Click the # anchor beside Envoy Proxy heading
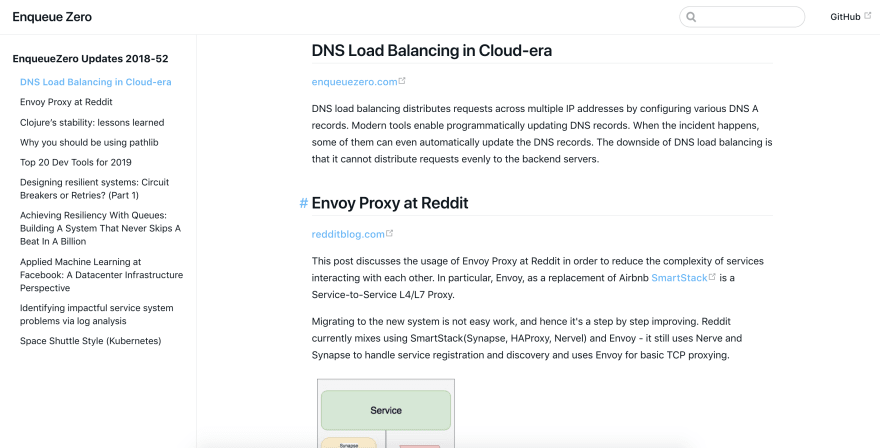Image resolution: width=880 pixels, height=448 pixels. click(x=304, y=203)
